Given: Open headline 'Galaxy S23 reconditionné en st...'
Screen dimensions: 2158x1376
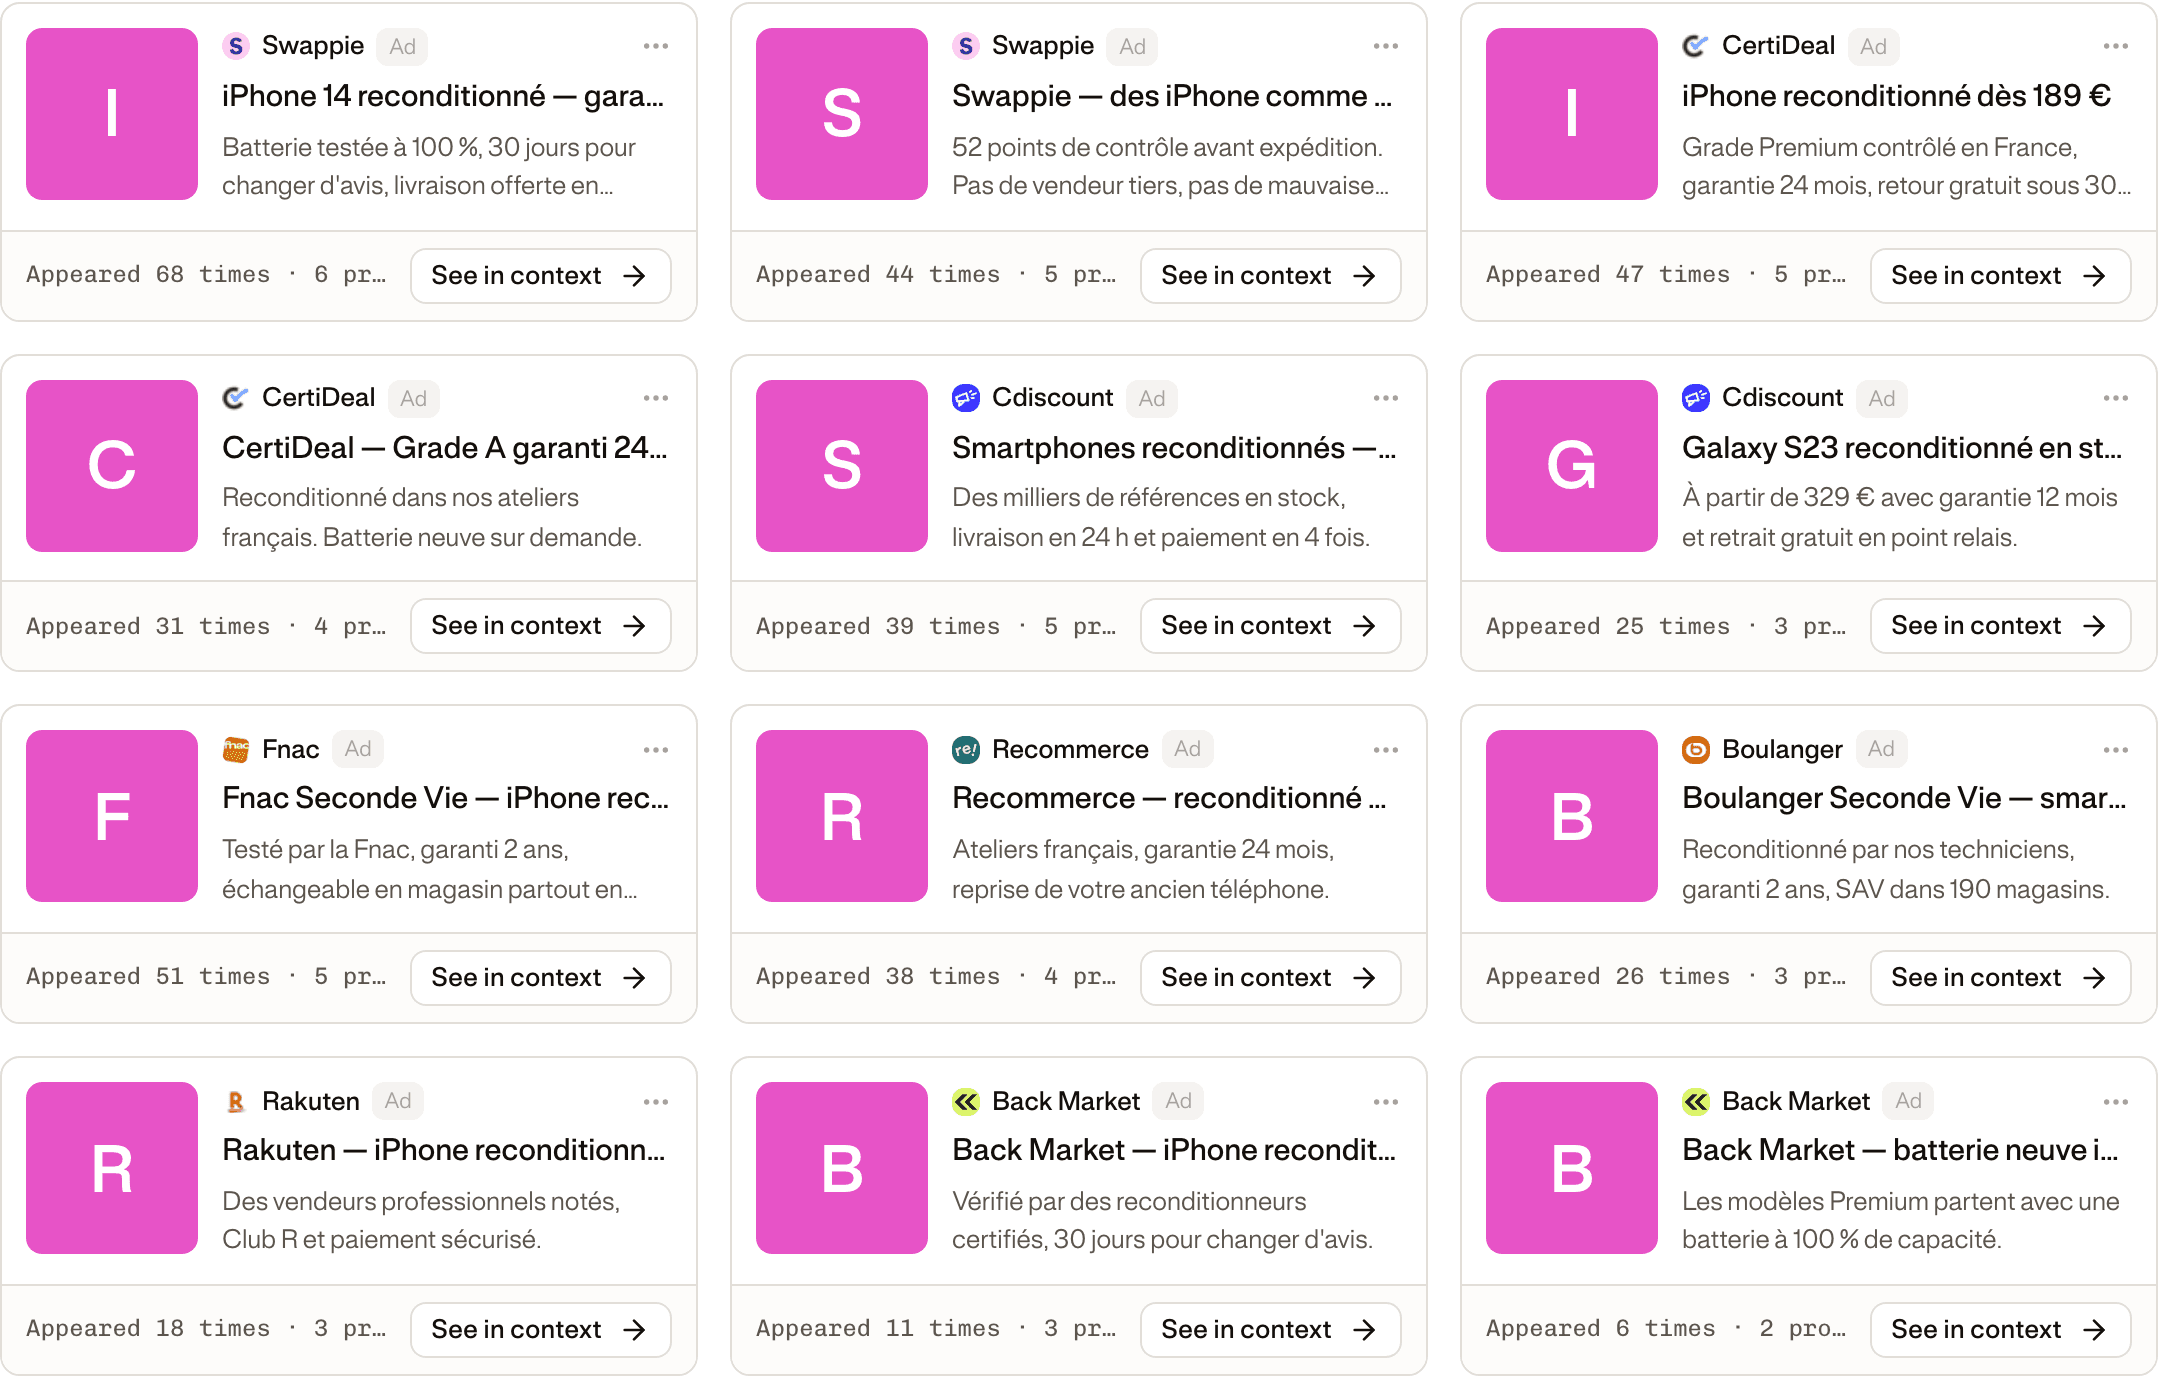Looking at the screenshot, I should [1902, 448].
